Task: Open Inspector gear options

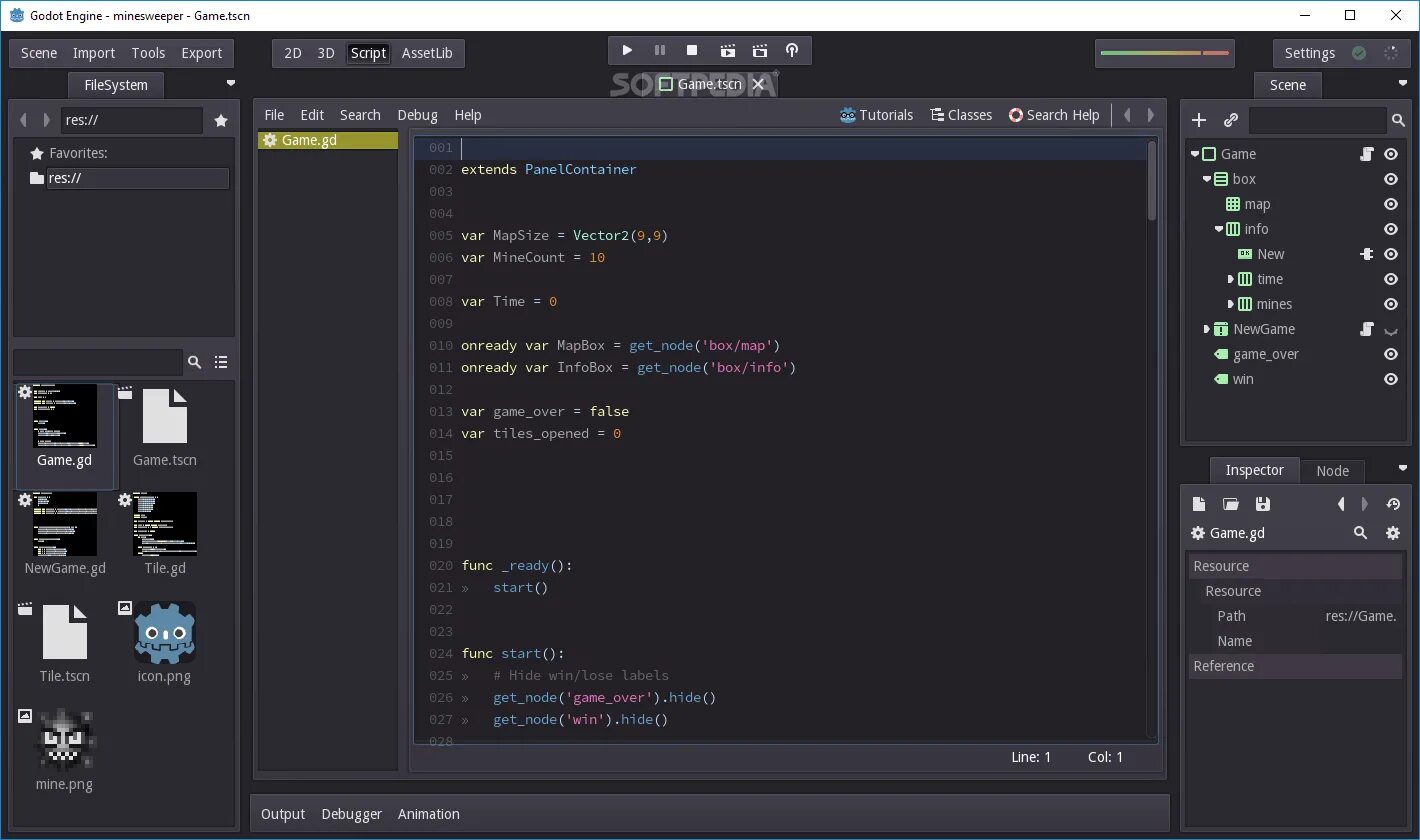Action: tap(1393, 533)
